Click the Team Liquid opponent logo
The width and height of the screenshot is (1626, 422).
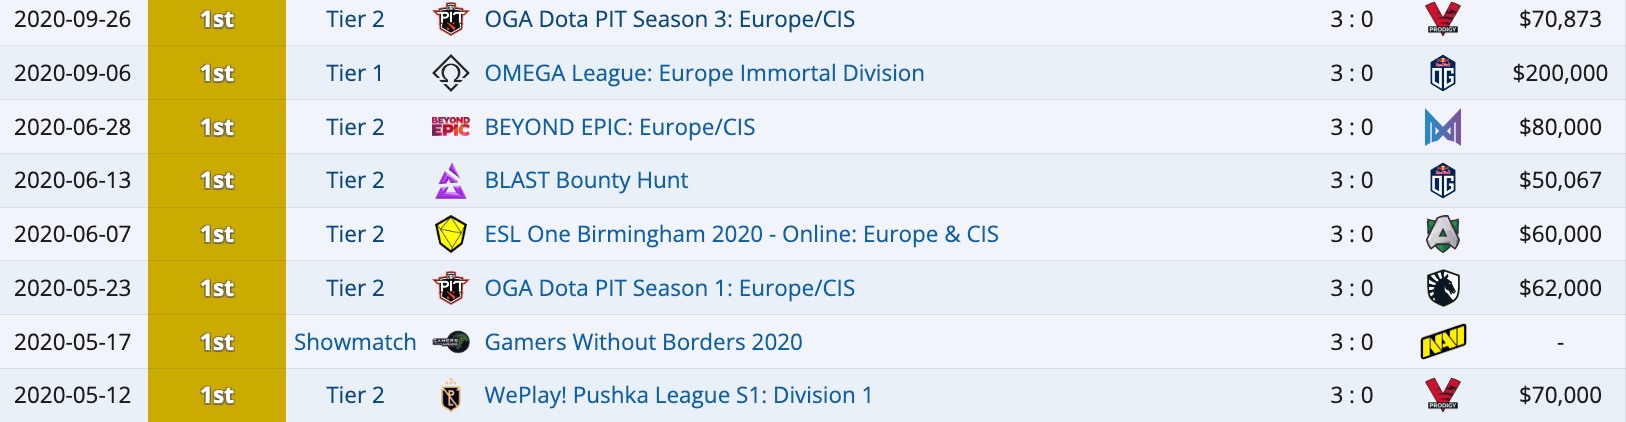tap(1443, 288)
